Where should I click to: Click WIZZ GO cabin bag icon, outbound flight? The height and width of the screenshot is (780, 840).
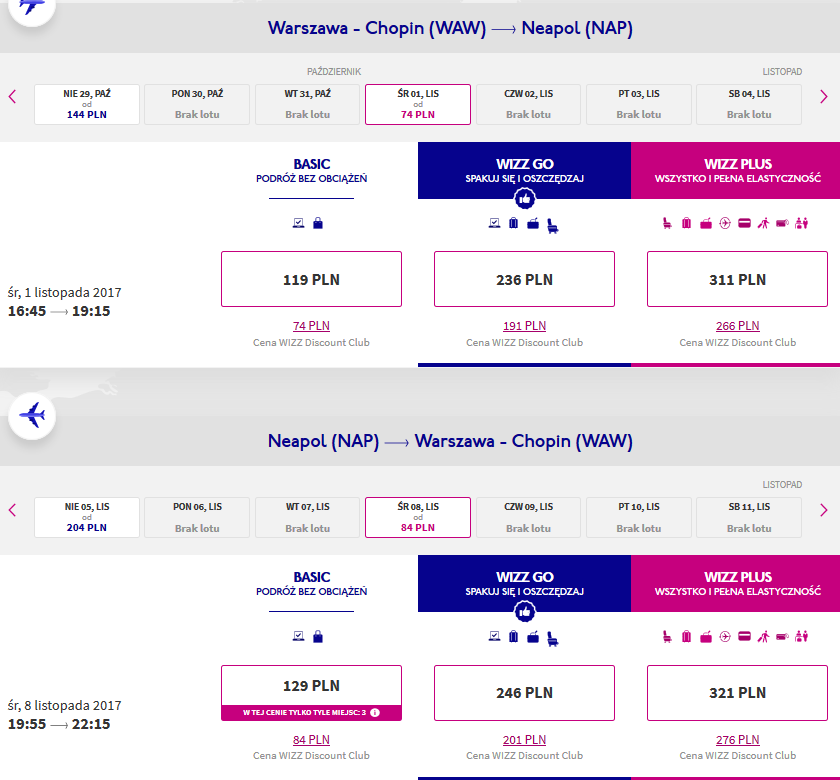click(533, 223)
